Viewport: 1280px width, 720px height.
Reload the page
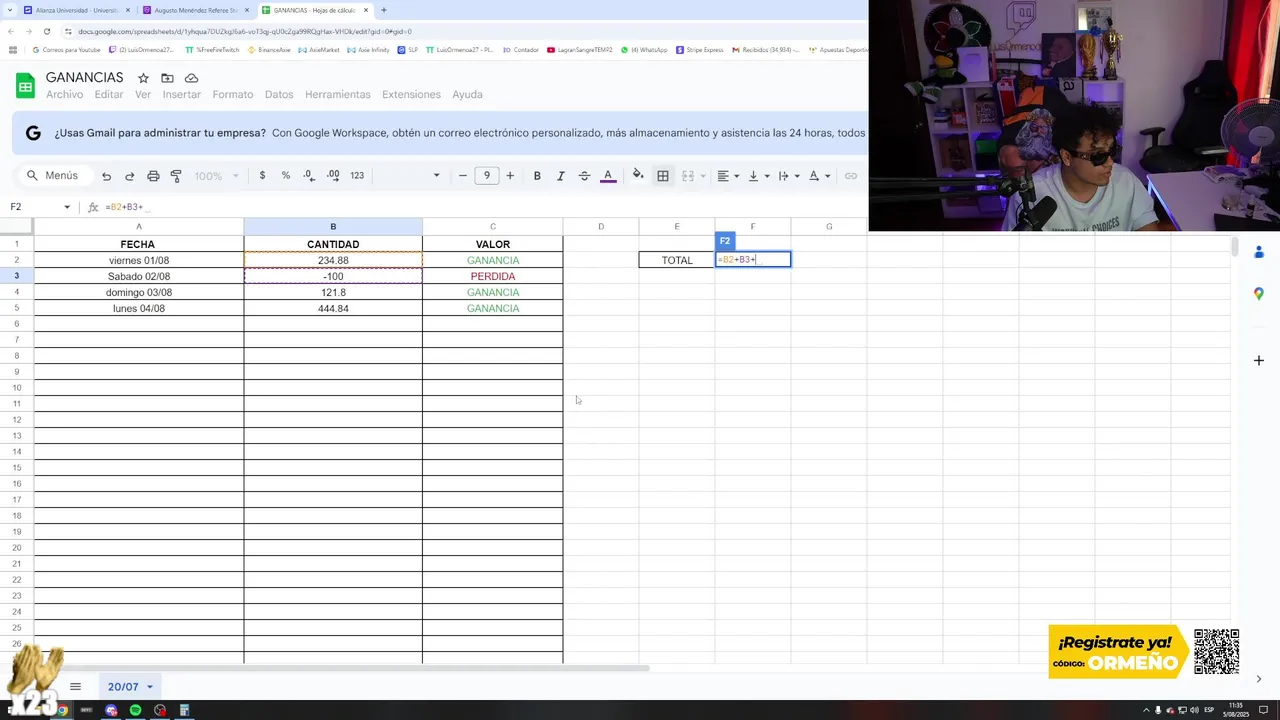pos(46,31)
